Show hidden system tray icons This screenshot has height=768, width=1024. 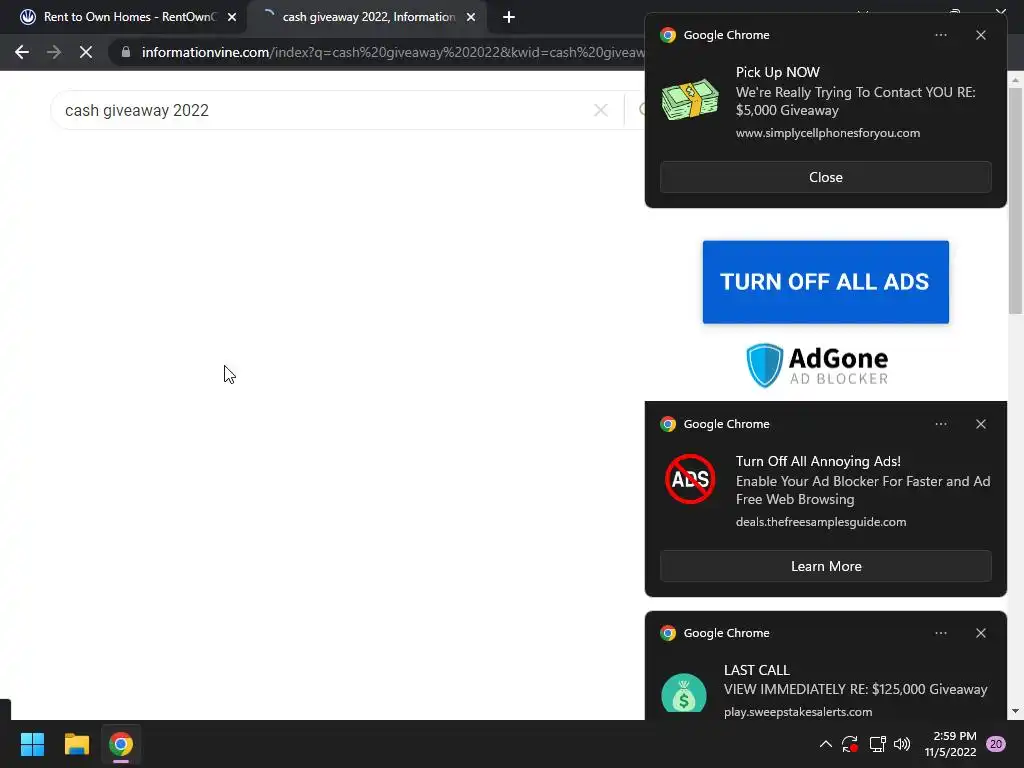pos(825,744)
